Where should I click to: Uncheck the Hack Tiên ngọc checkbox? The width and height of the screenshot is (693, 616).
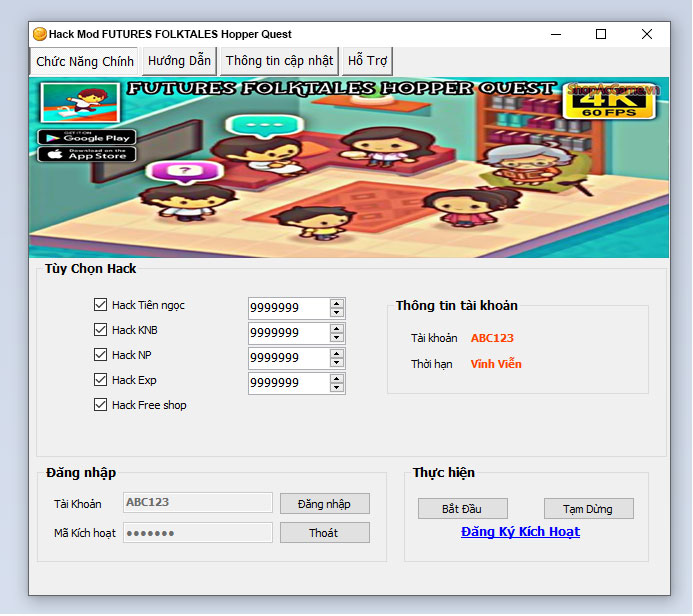tap(100, 305)
